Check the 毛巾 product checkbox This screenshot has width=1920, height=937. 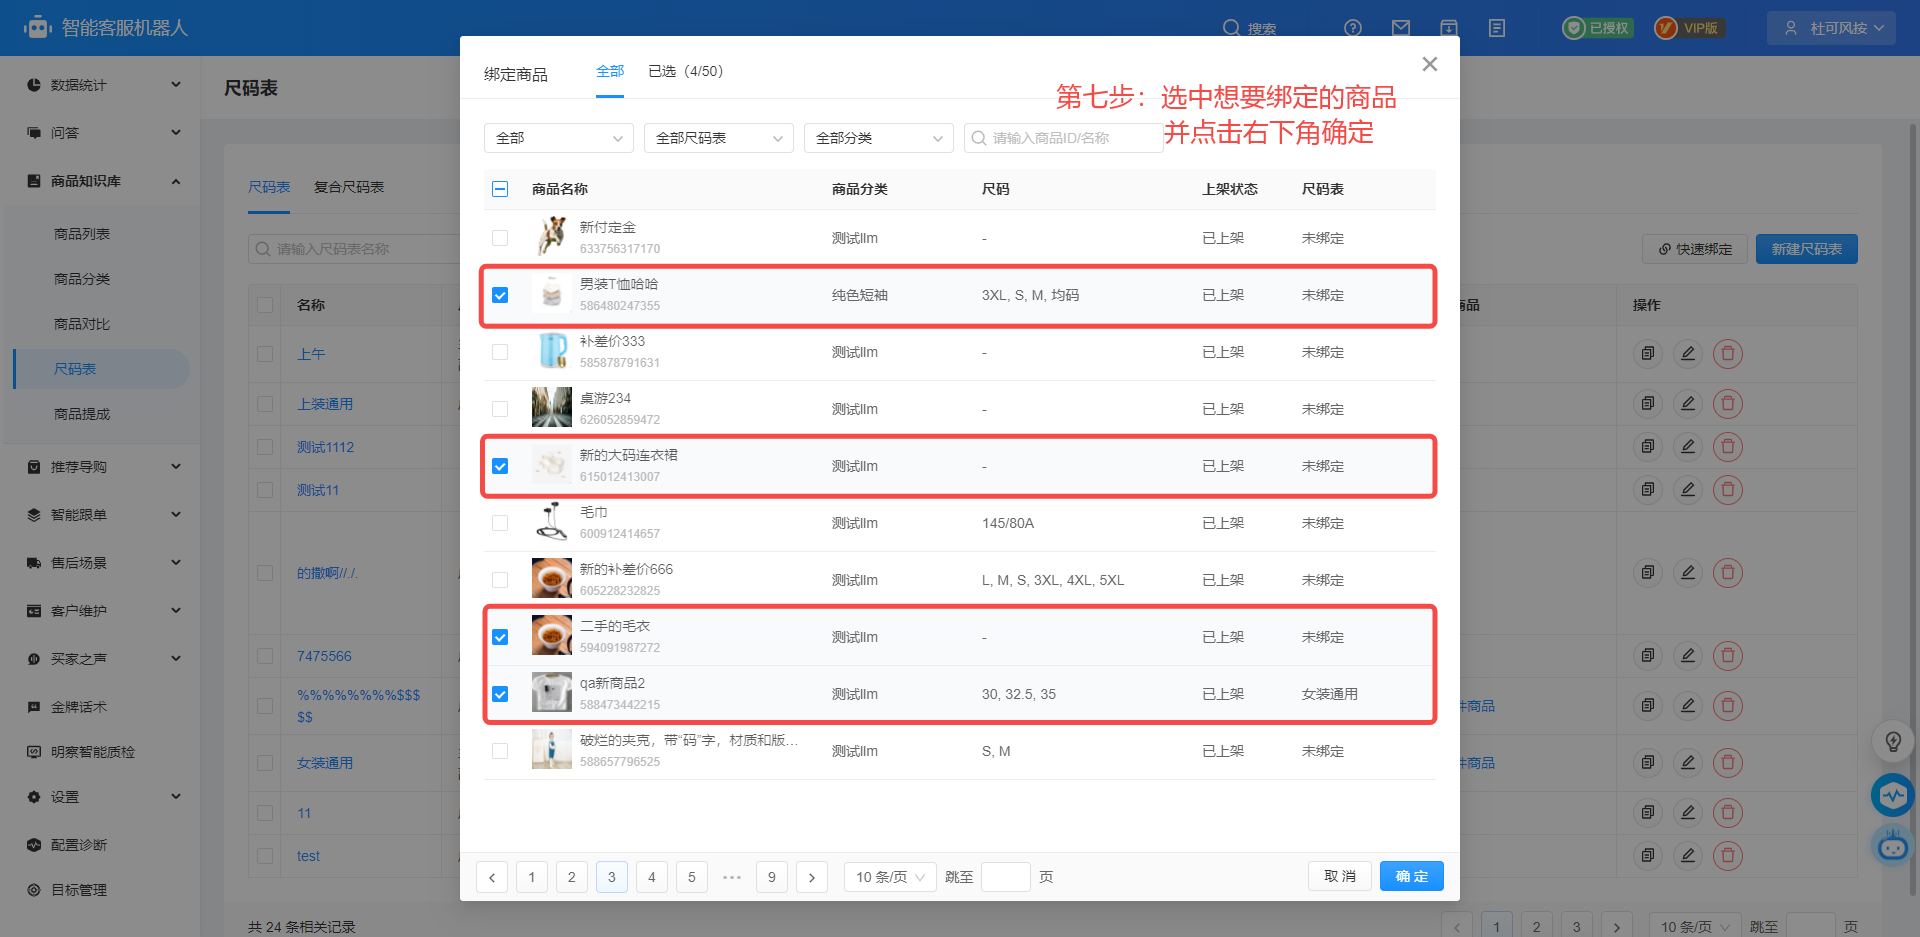(x=500, y=523)
